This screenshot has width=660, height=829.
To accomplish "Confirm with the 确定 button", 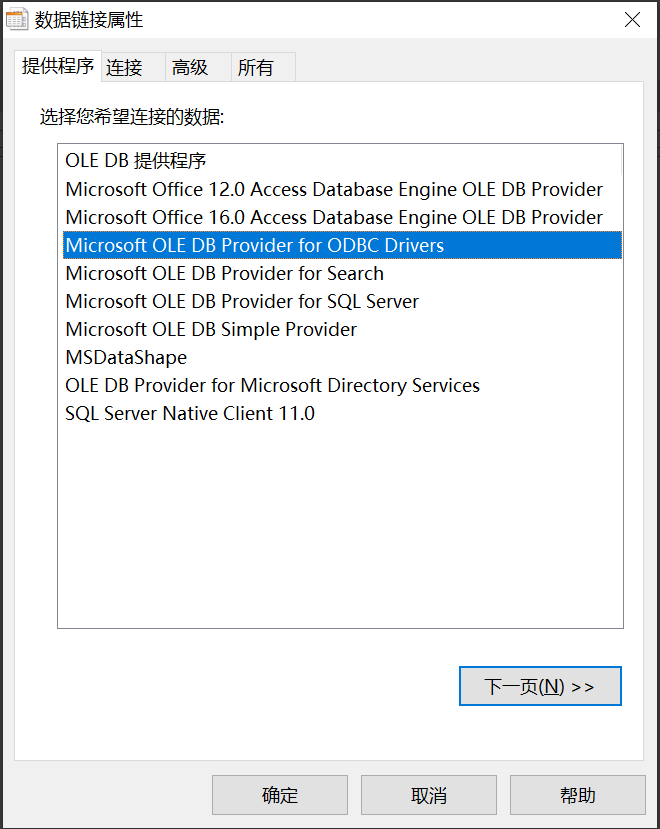I will [x=280, y=795].
